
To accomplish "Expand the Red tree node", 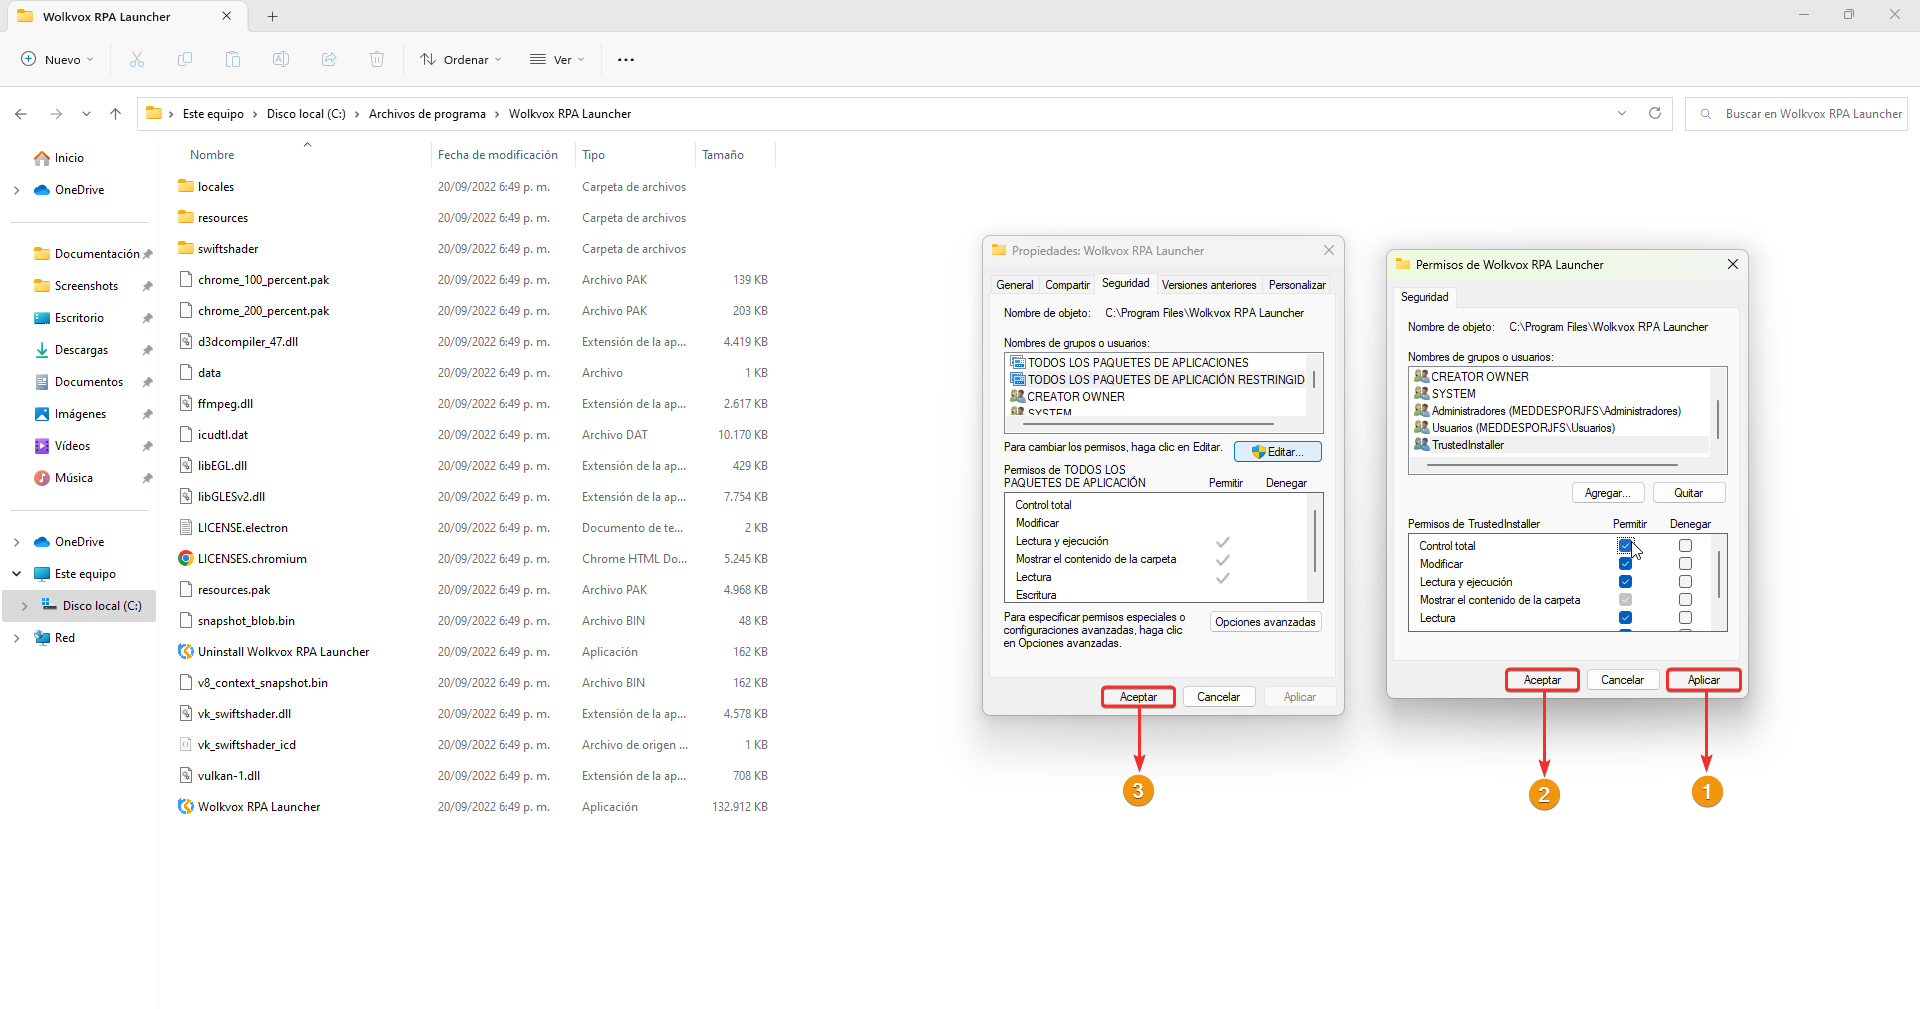I will 16,638.
